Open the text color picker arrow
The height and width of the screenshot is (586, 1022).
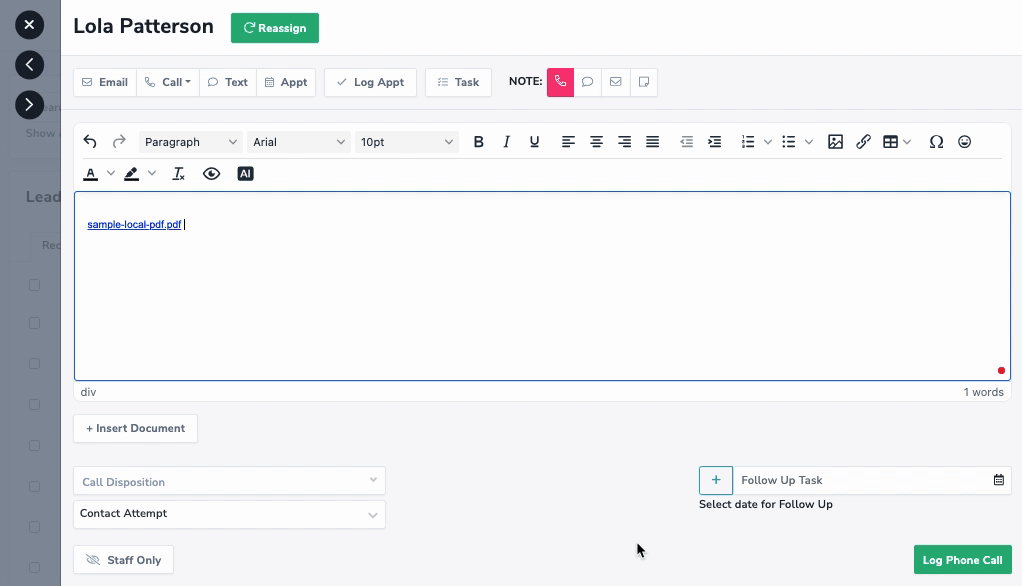[x=111, y=174]
